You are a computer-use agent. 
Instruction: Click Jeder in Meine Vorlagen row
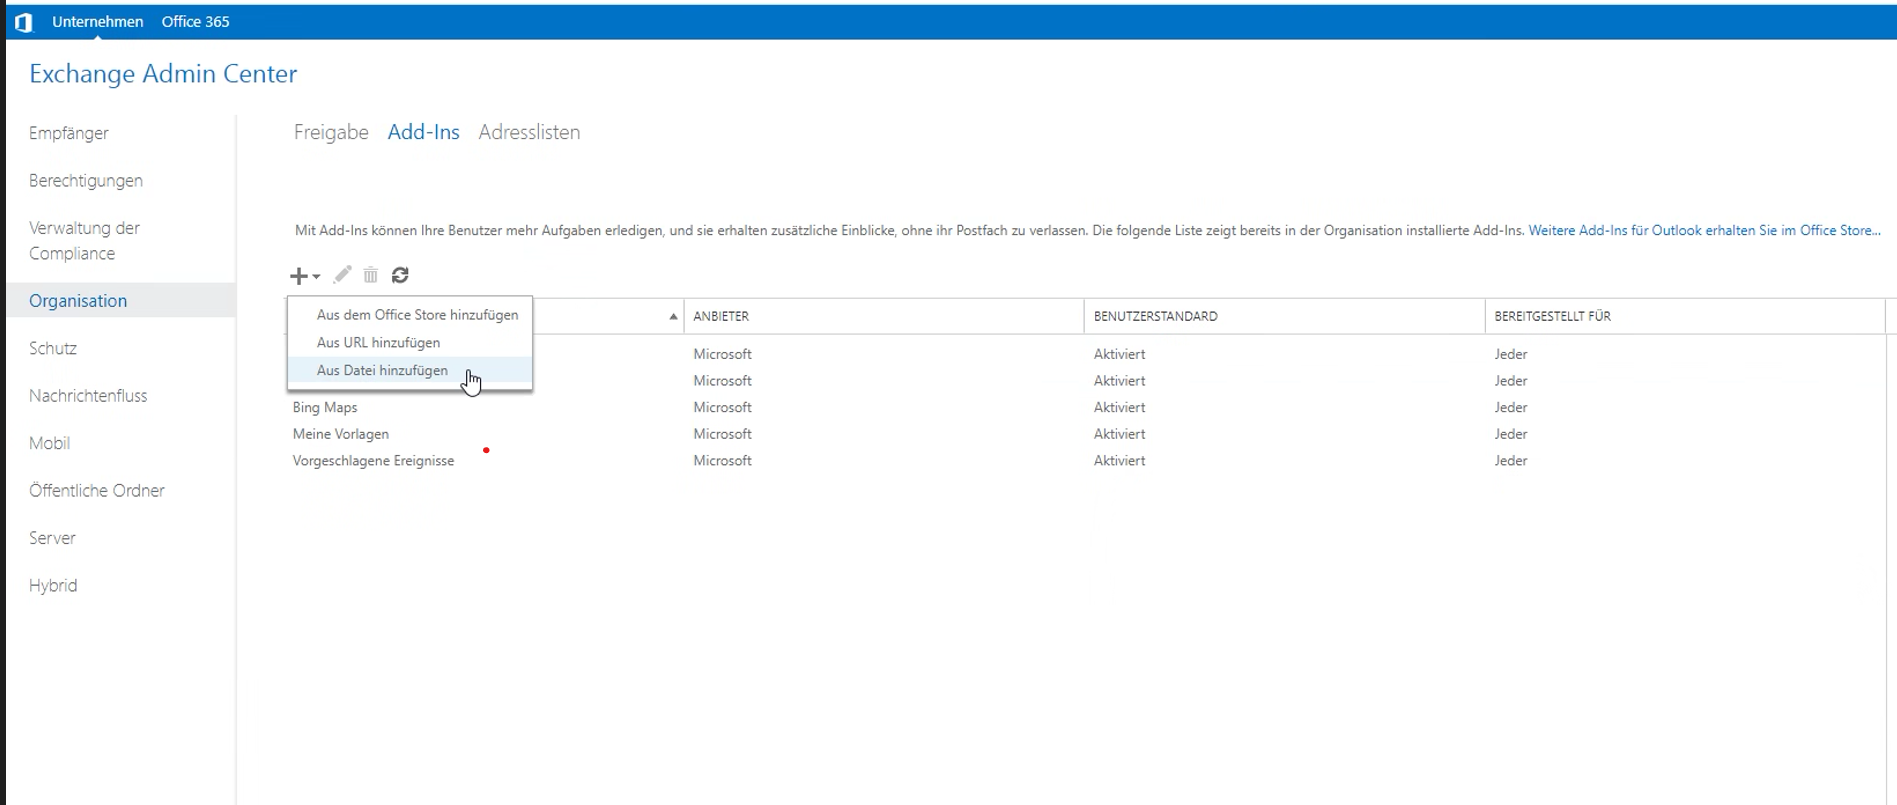pyautogui.click(x=1511, y=434)
